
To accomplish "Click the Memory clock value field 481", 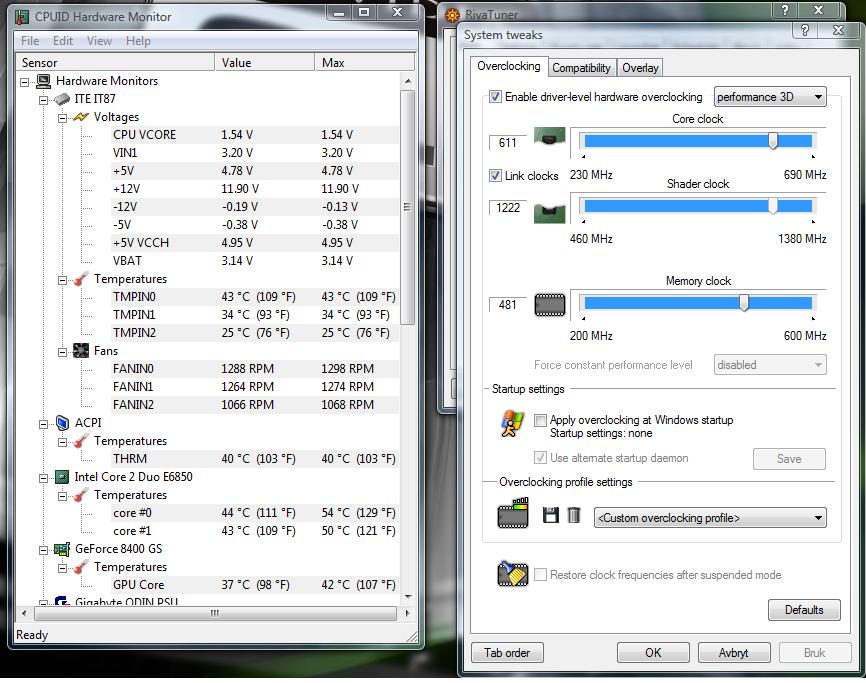I will [x=508, y=305].
